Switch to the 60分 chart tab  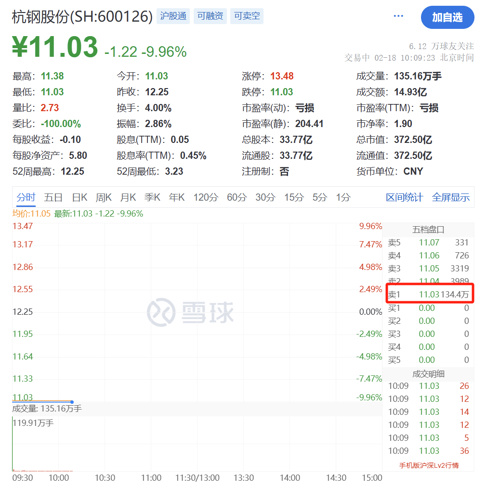tap(237, 197)
